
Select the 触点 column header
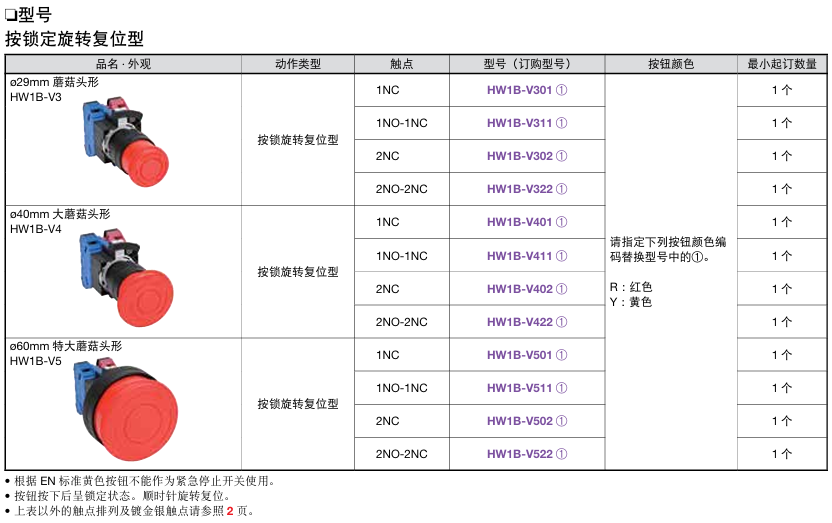(402, 64)
